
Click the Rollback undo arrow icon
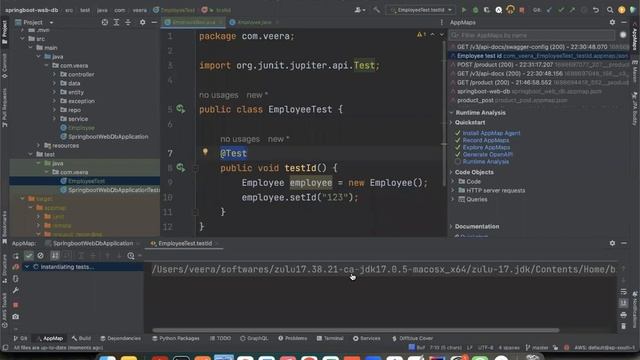point(596,10)
